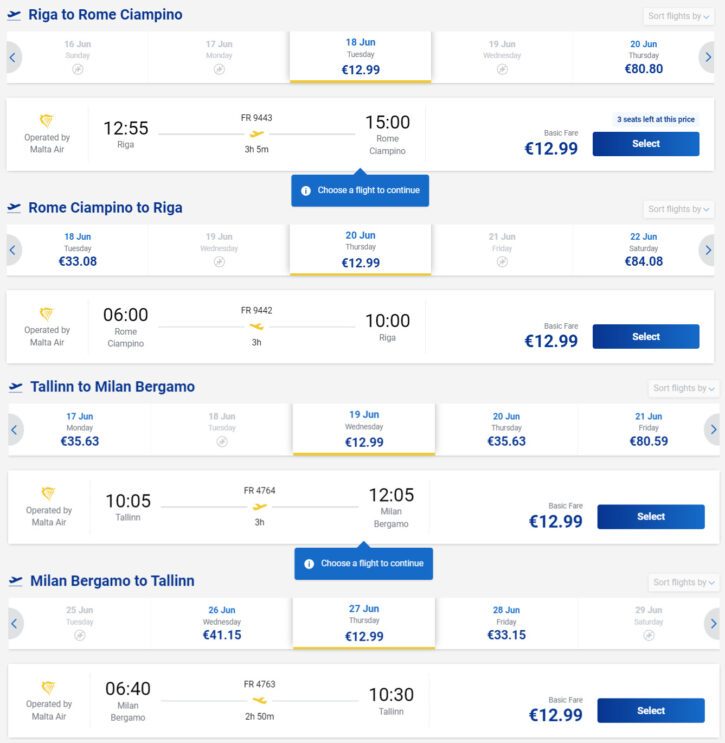Go to next dates for Rome Ciampino to Riga
725x743 pixels.
707,250
